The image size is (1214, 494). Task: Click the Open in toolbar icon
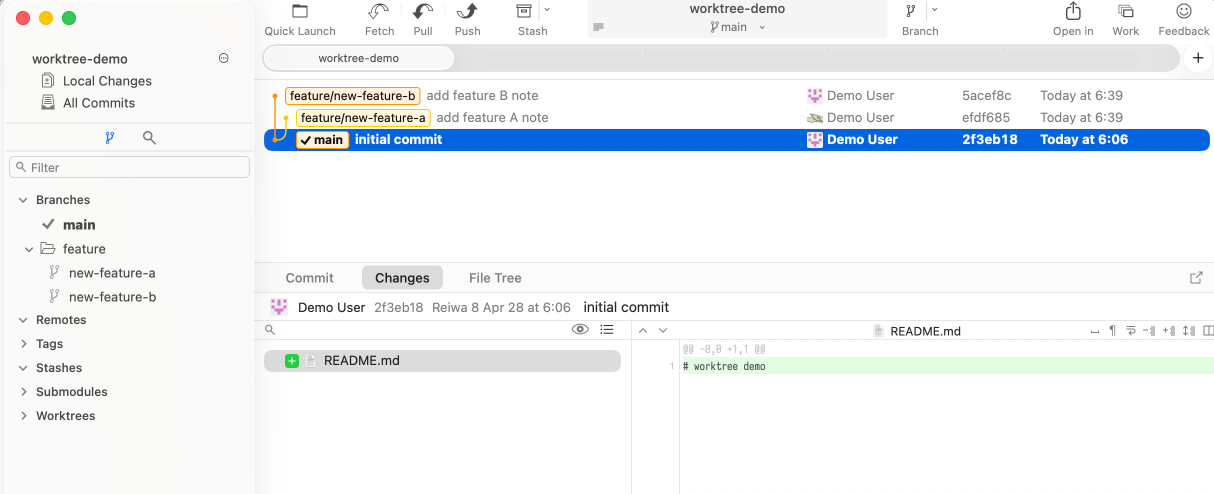tap(1073, 11)
